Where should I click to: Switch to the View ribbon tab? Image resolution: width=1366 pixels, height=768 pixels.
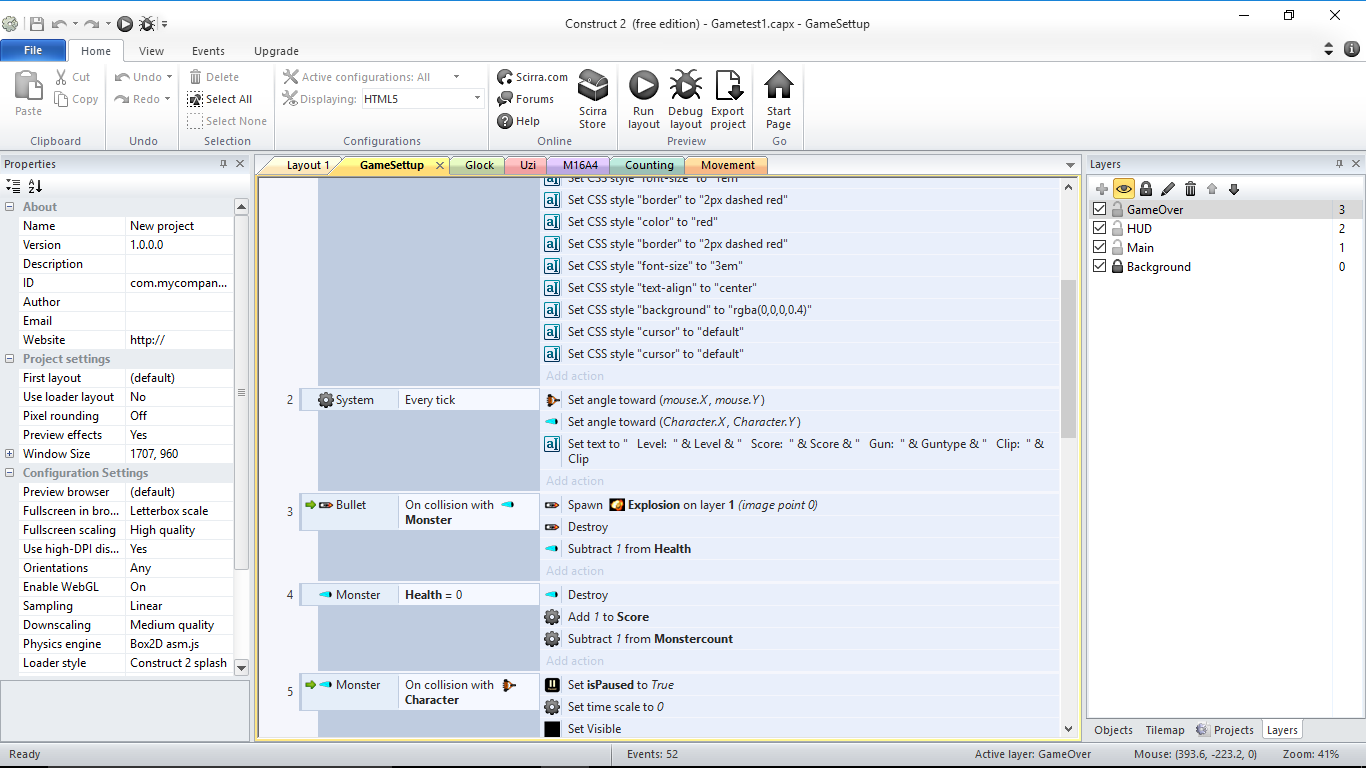coord(151,51)
